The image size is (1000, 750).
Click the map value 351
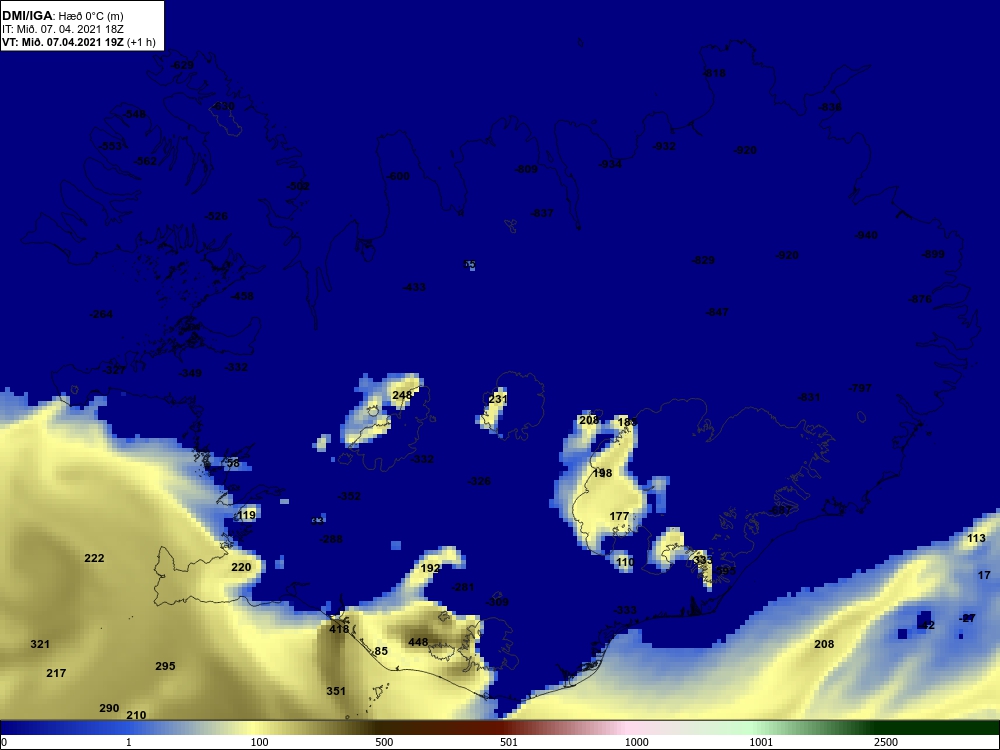(336, 691)
